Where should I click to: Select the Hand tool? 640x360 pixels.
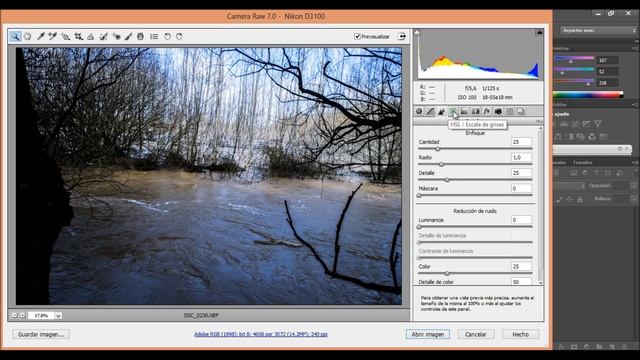27,36
